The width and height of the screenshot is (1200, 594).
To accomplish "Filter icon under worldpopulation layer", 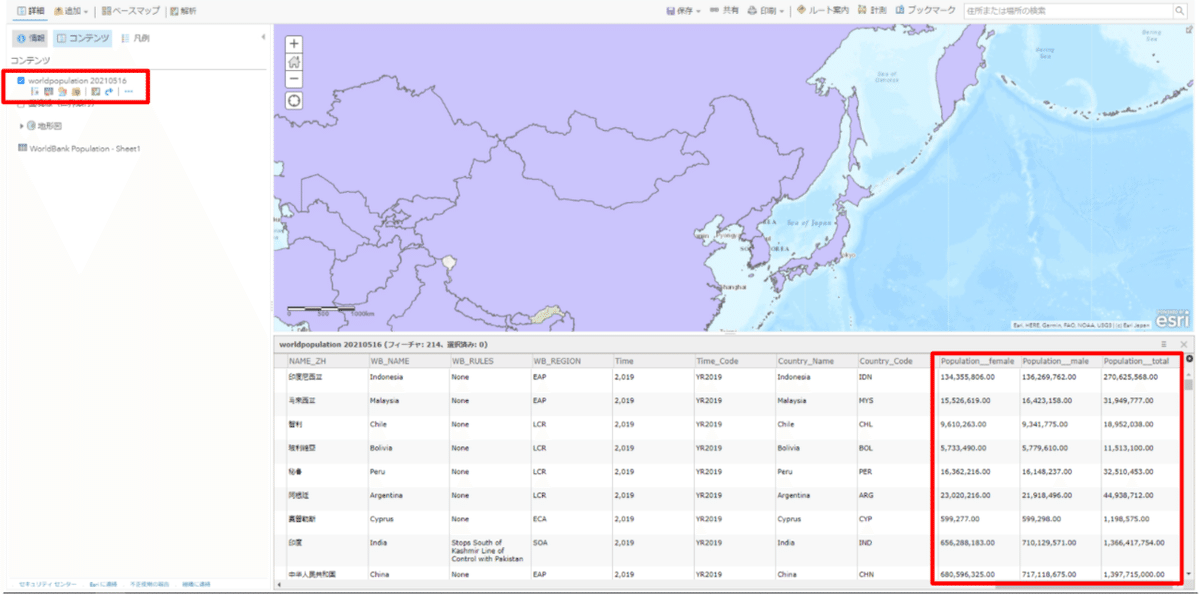I will (75, 91).
